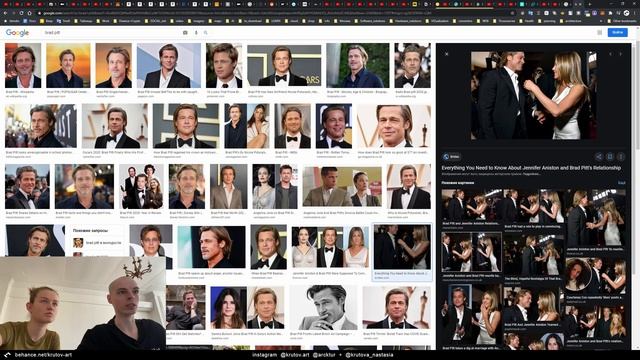This screenshot has width=640, height=360.
Task: Click the Google logo
Action: [17, 33]
